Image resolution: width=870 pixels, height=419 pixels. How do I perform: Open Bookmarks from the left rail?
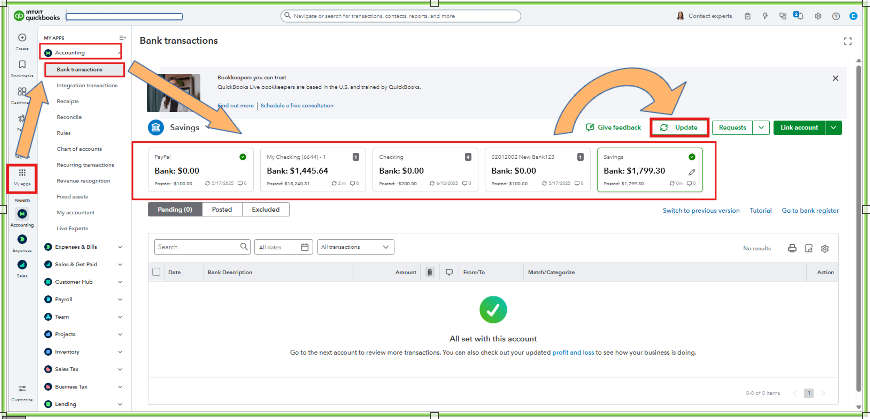tap(22, 65)
